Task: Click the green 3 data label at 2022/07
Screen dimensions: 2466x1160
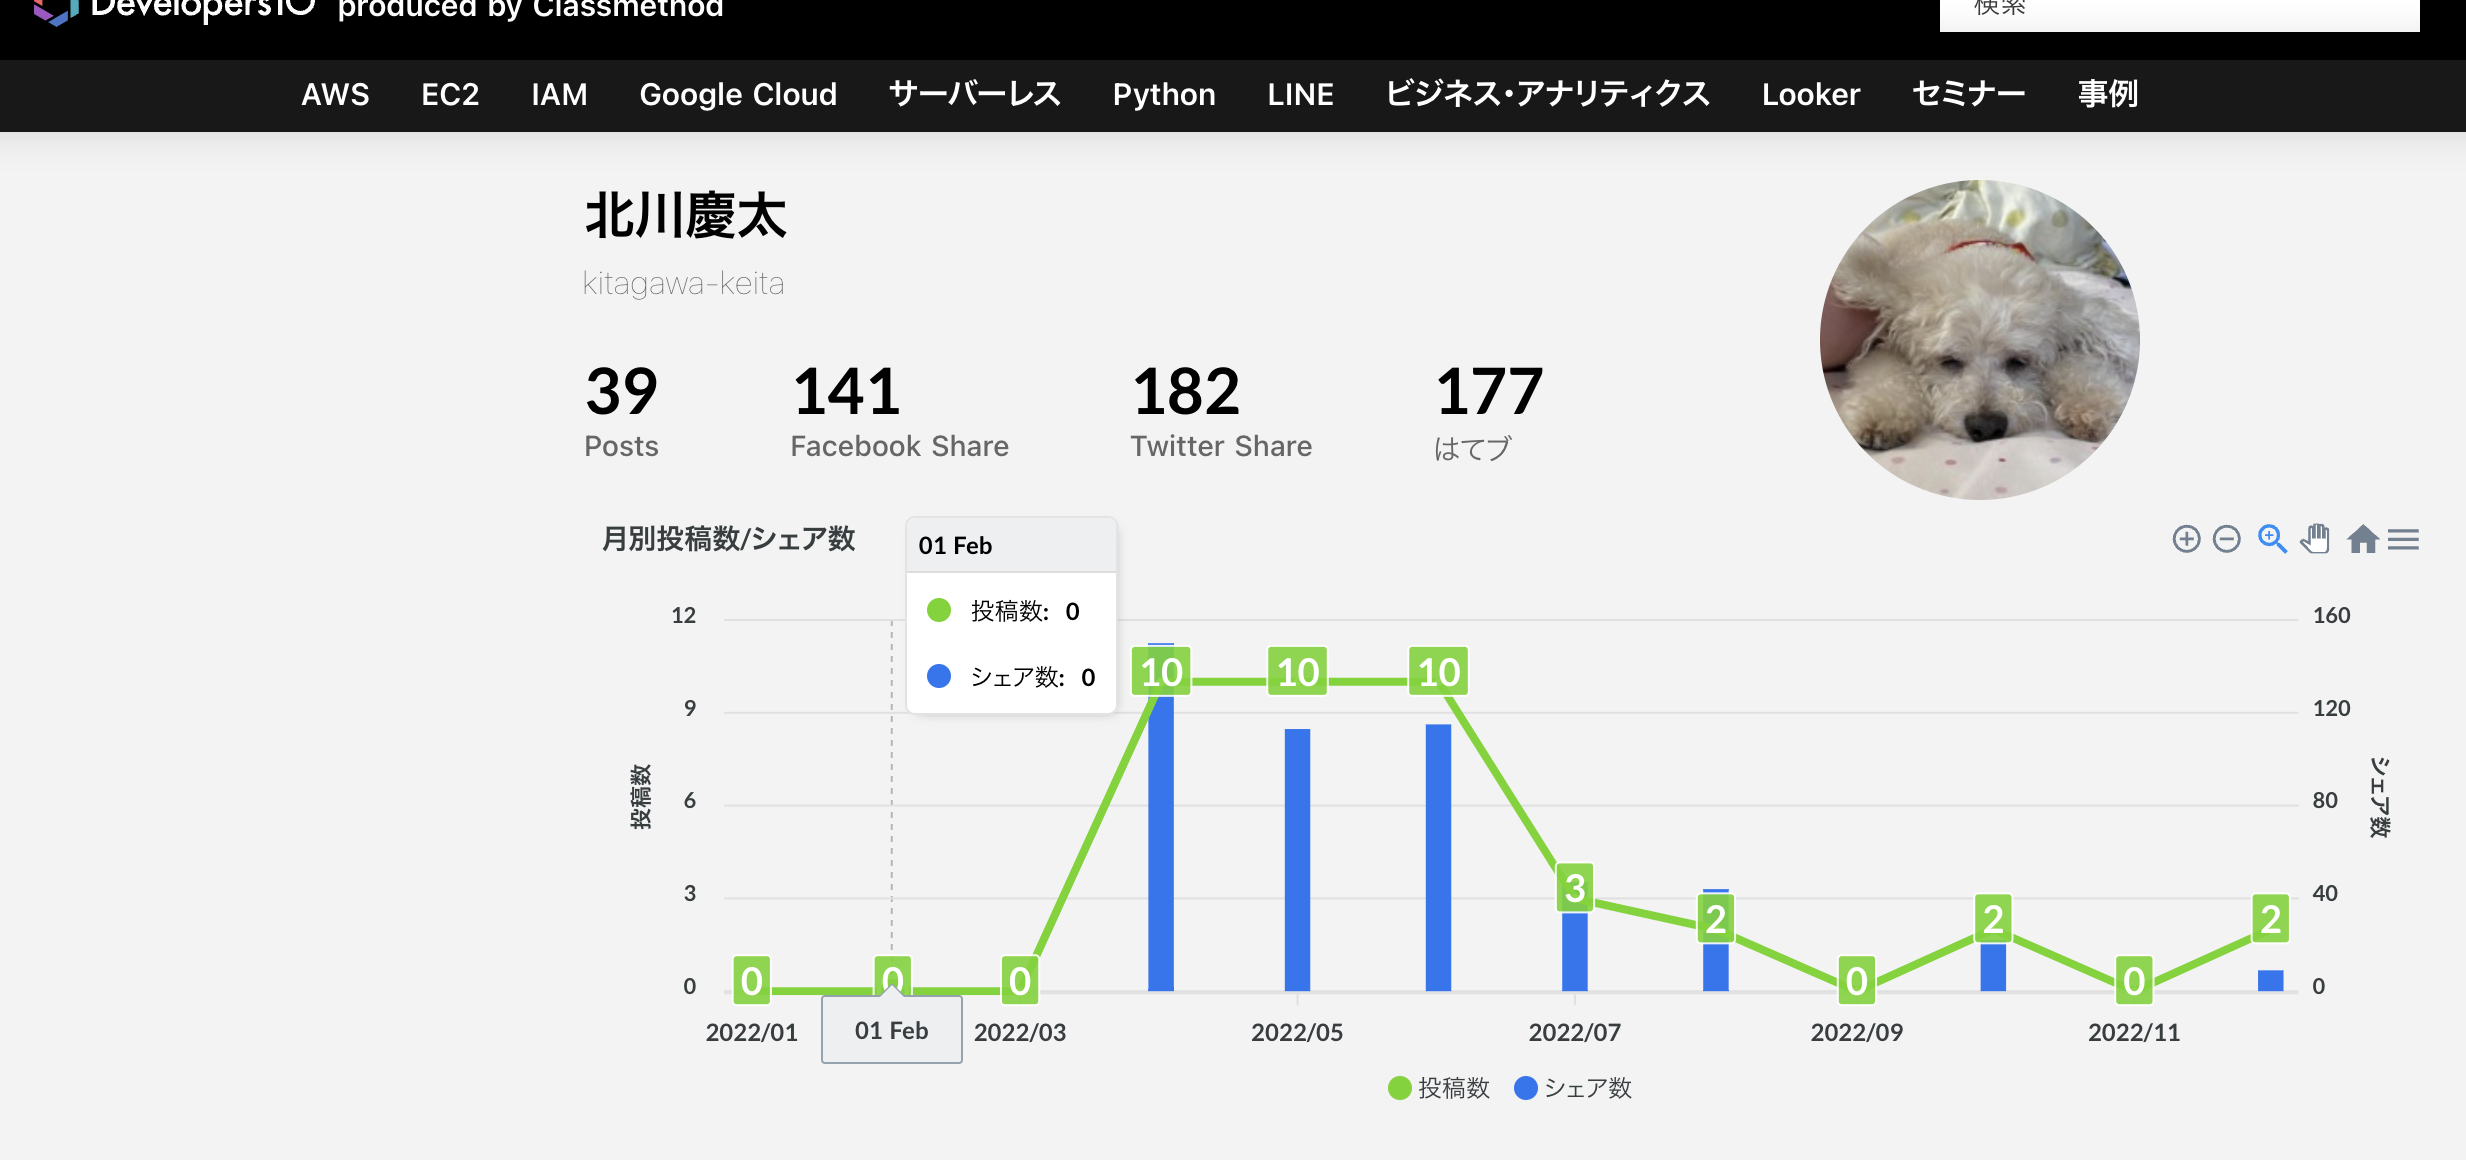Action: point(1575,887)
